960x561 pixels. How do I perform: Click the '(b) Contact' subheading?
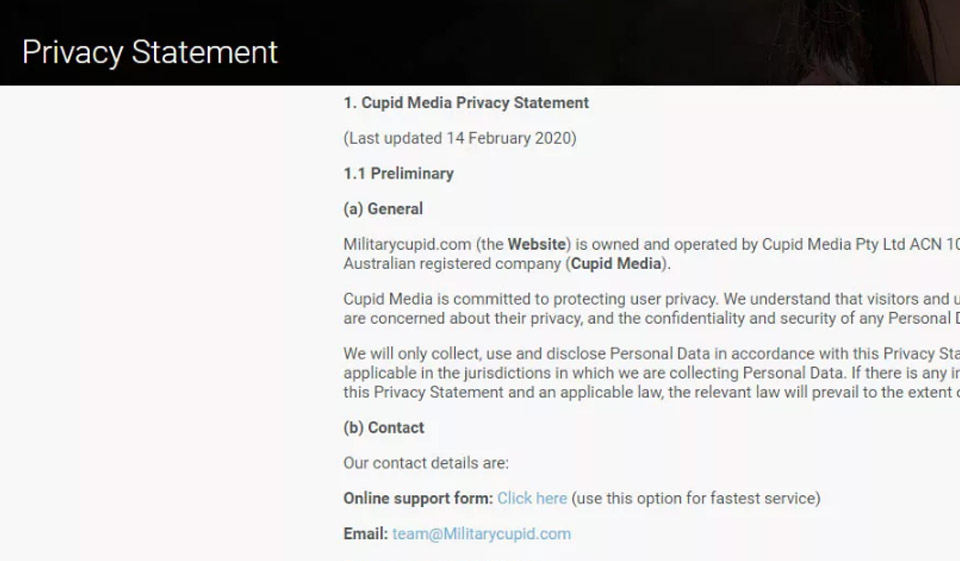(384, 428)
